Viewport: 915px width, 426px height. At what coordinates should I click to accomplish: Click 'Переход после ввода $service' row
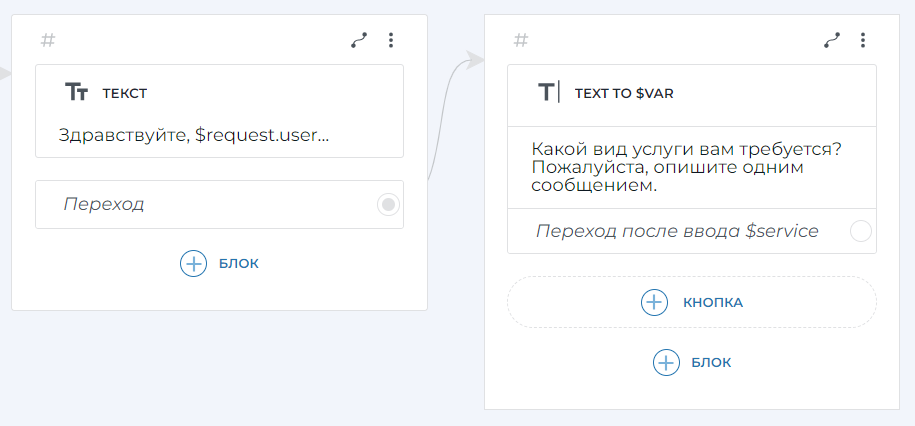coord(677,231)
